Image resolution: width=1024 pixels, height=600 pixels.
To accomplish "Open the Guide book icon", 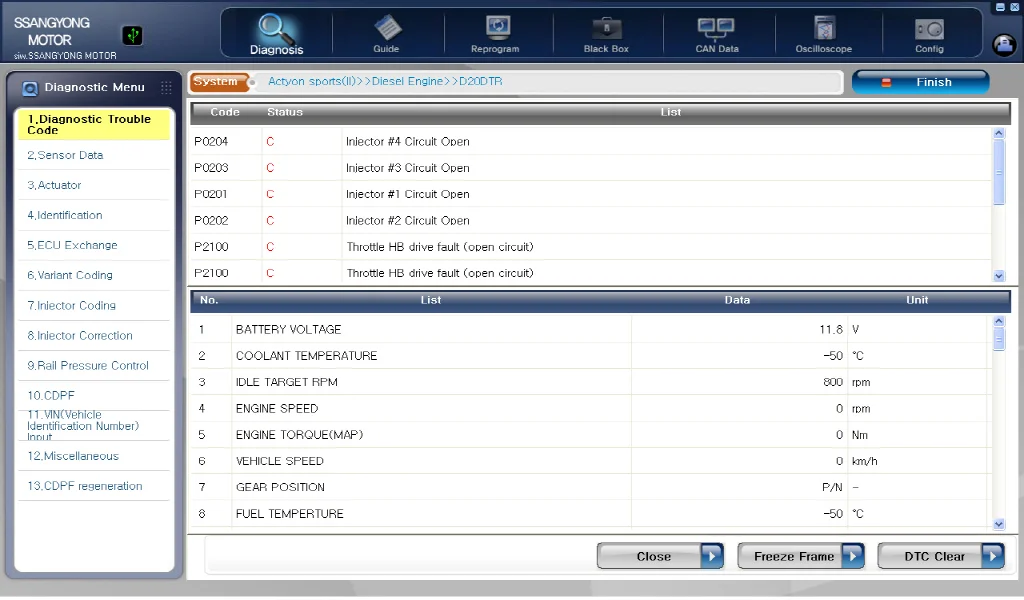I will (x=387, y=28).
